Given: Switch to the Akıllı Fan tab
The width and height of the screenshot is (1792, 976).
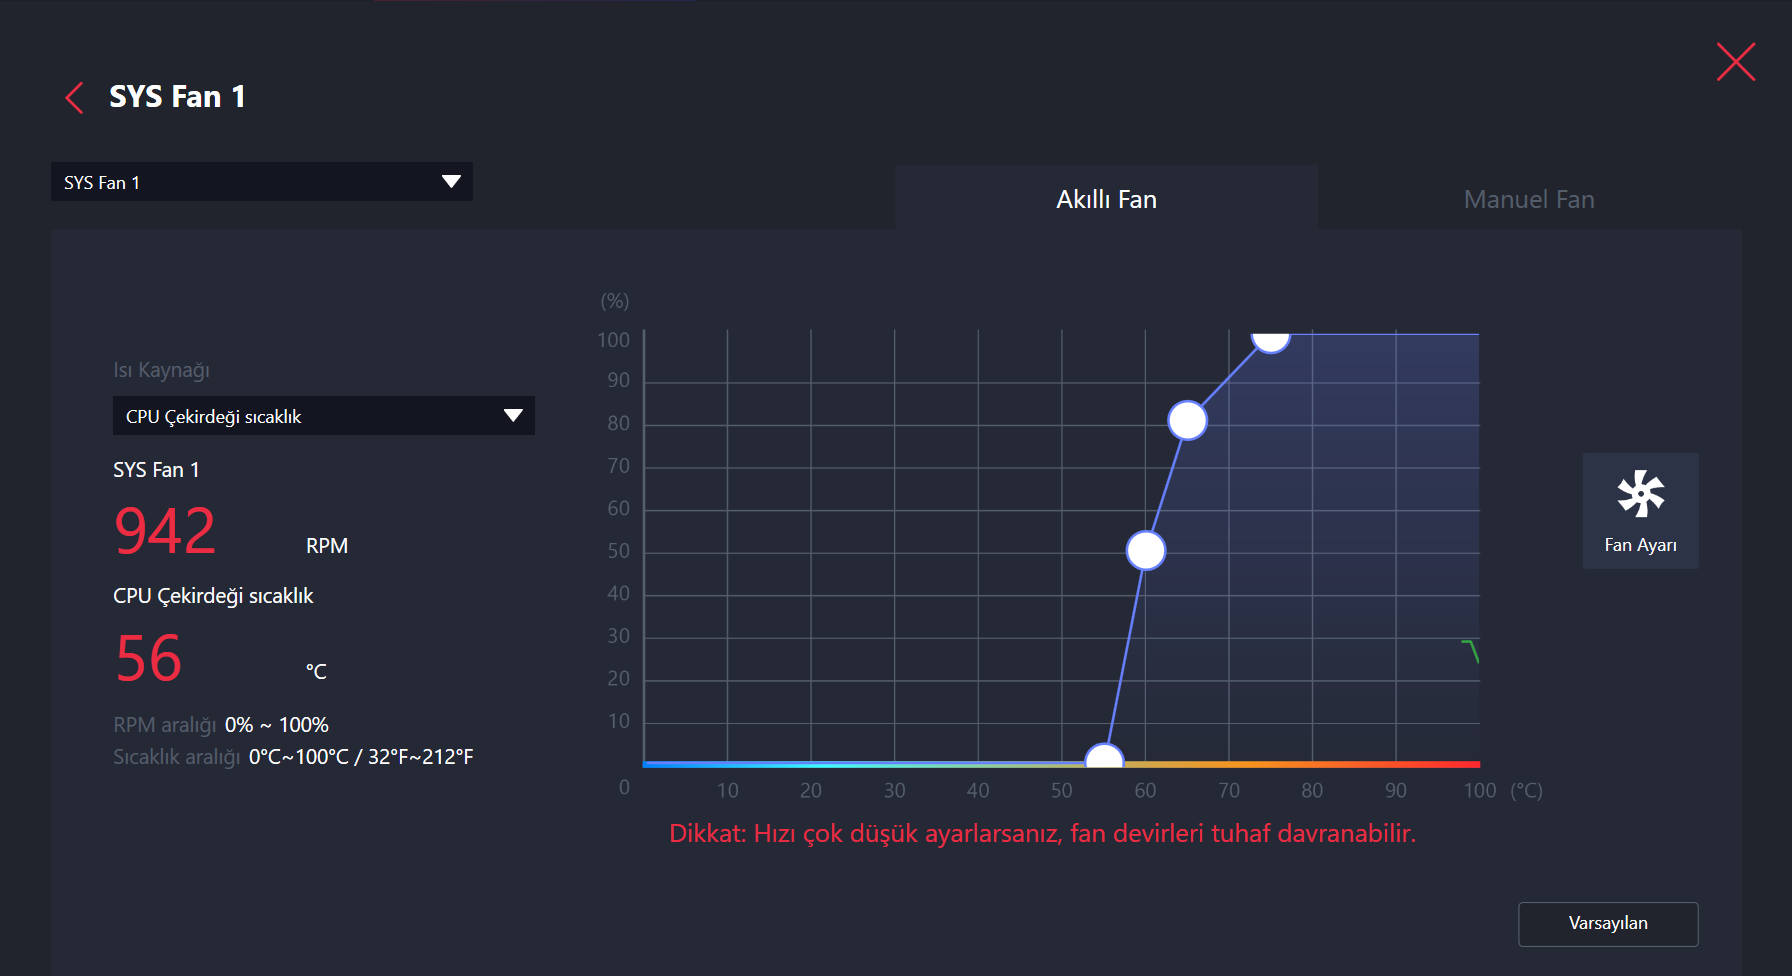Looking at the screenshot, I should [x=1106, y=199].
